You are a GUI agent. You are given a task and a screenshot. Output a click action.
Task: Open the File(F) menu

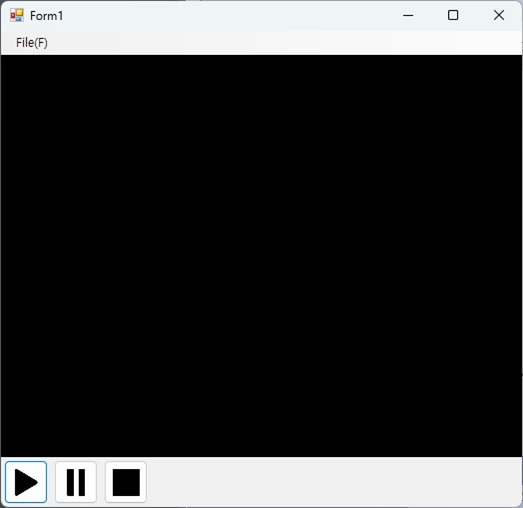(32, 43)
